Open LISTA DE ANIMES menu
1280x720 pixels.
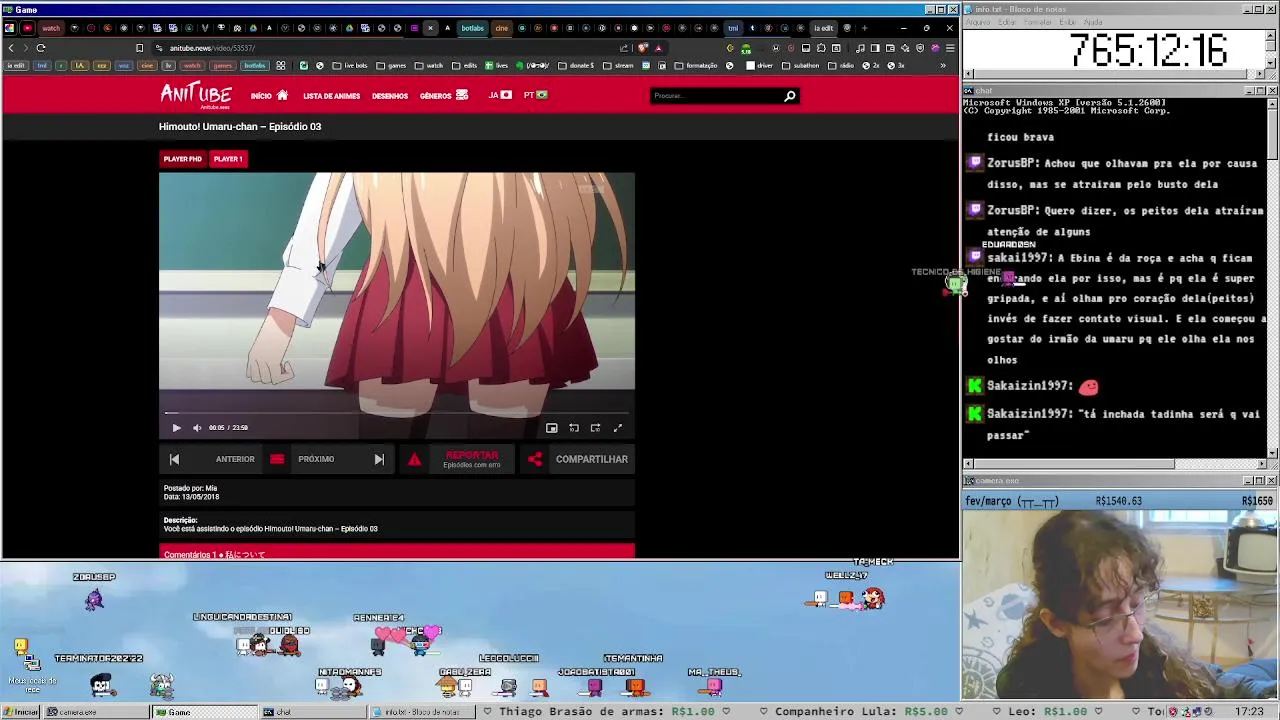pyautogui.click(x=331, y=96)
